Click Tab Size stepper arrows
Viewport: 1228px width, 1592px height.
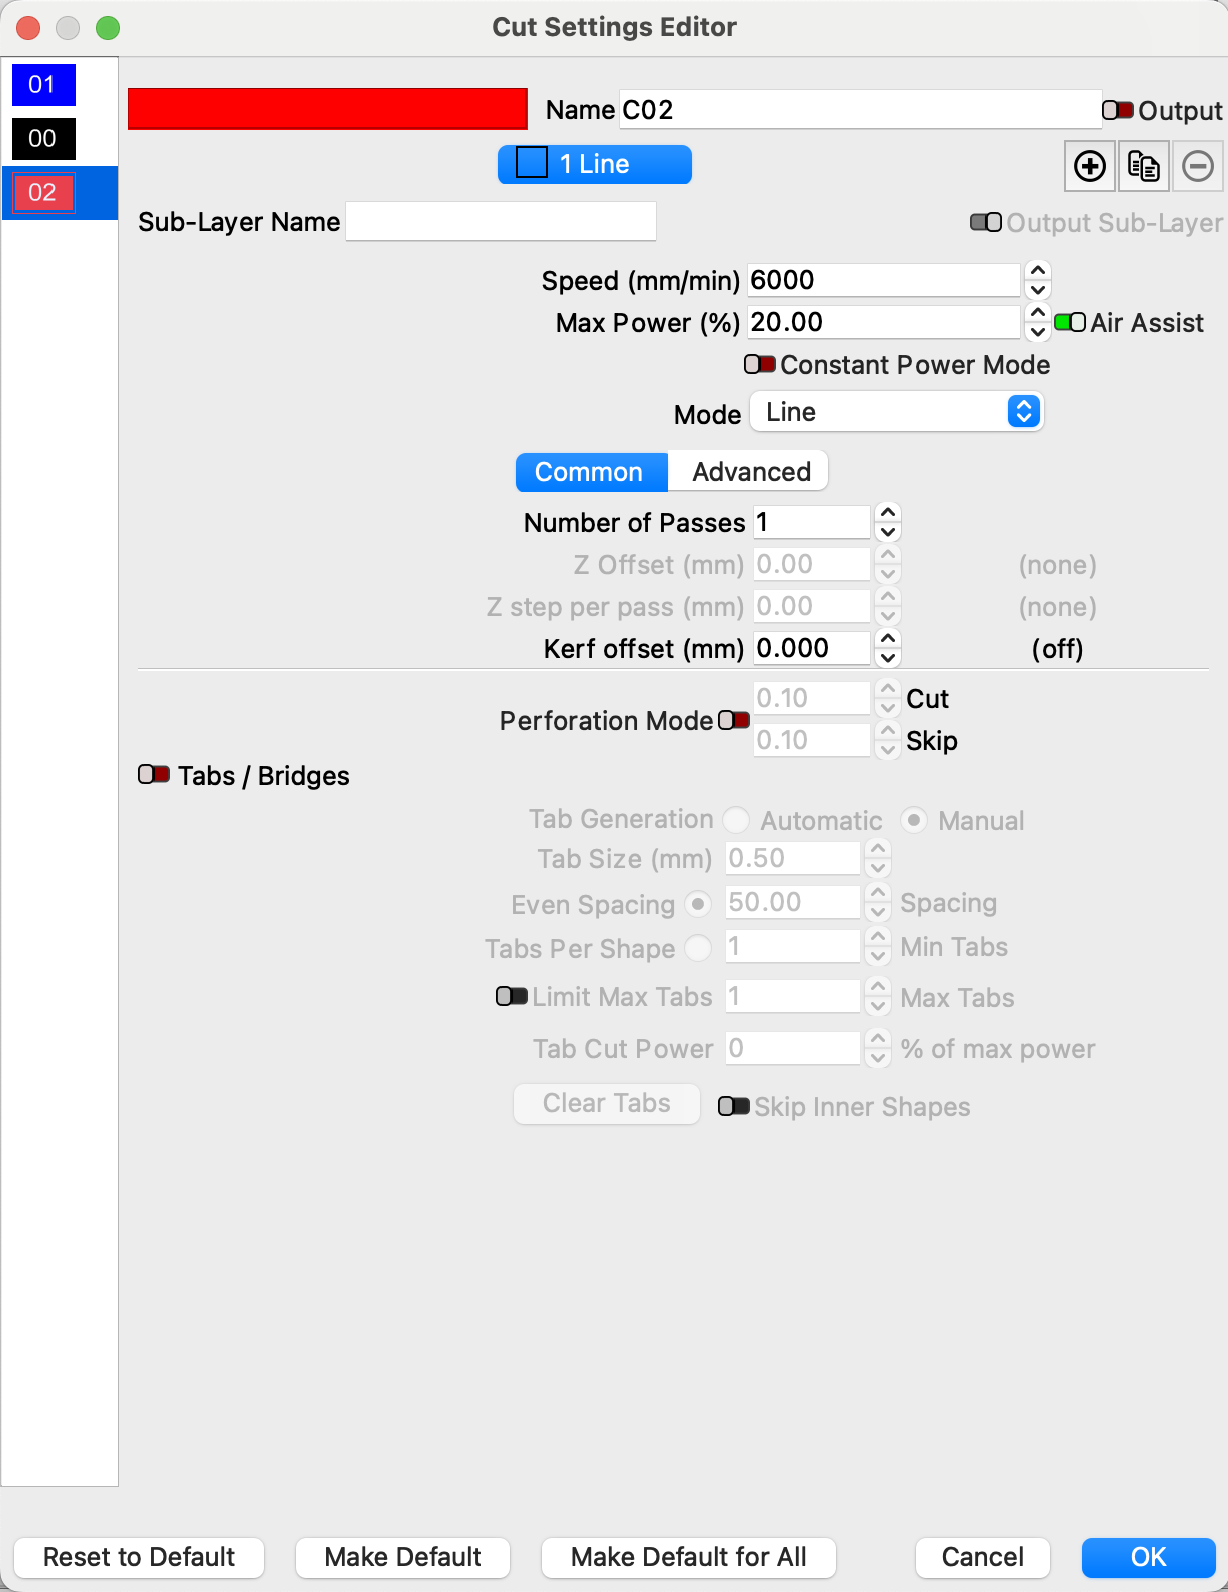pos(878,858)
